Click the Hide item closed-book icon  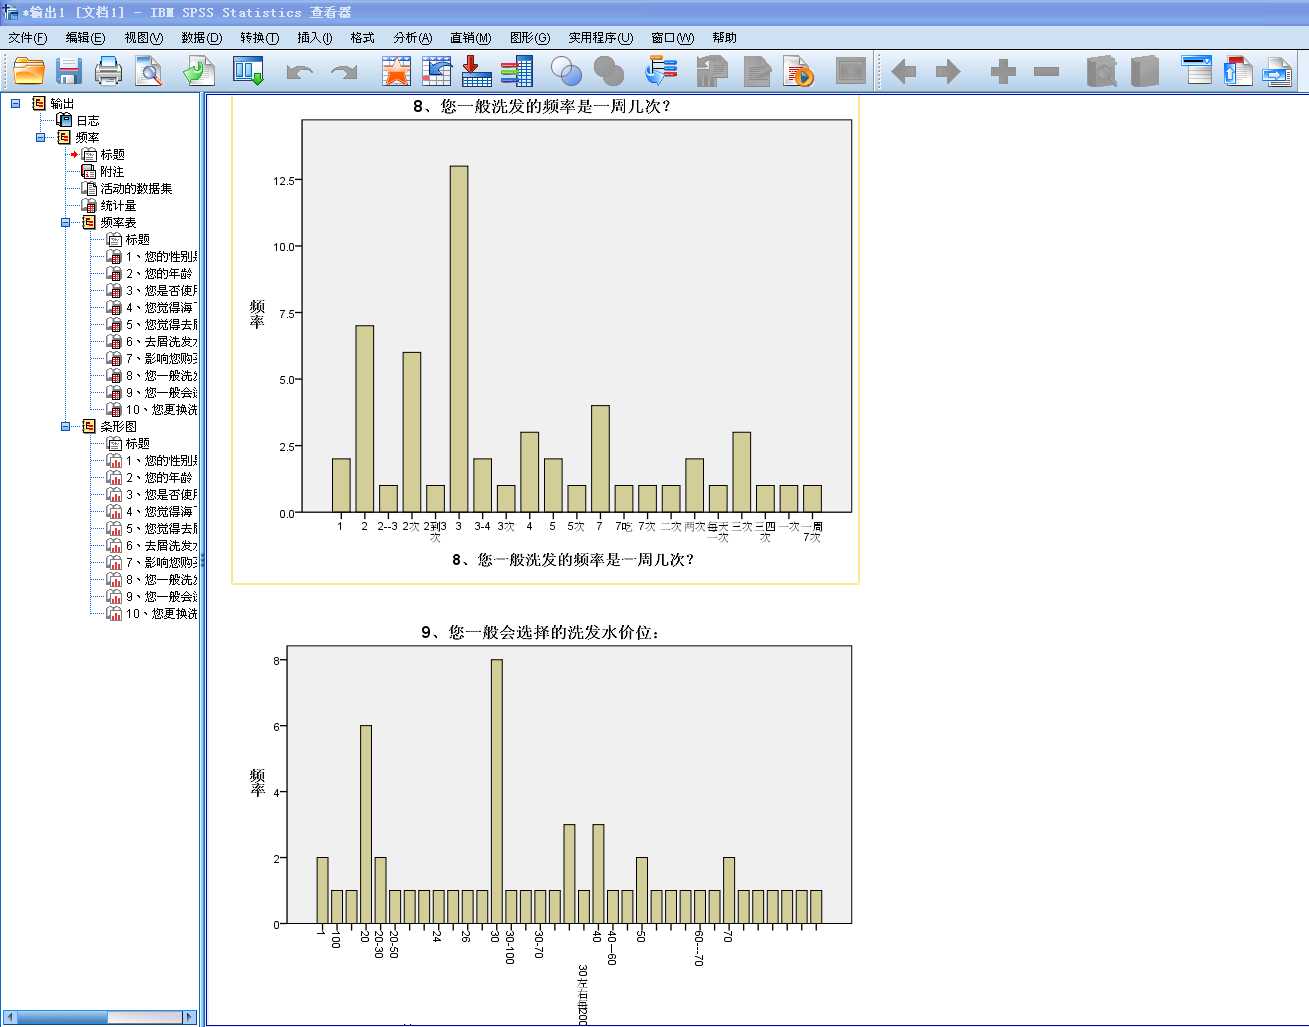[x=1144, y=71]
